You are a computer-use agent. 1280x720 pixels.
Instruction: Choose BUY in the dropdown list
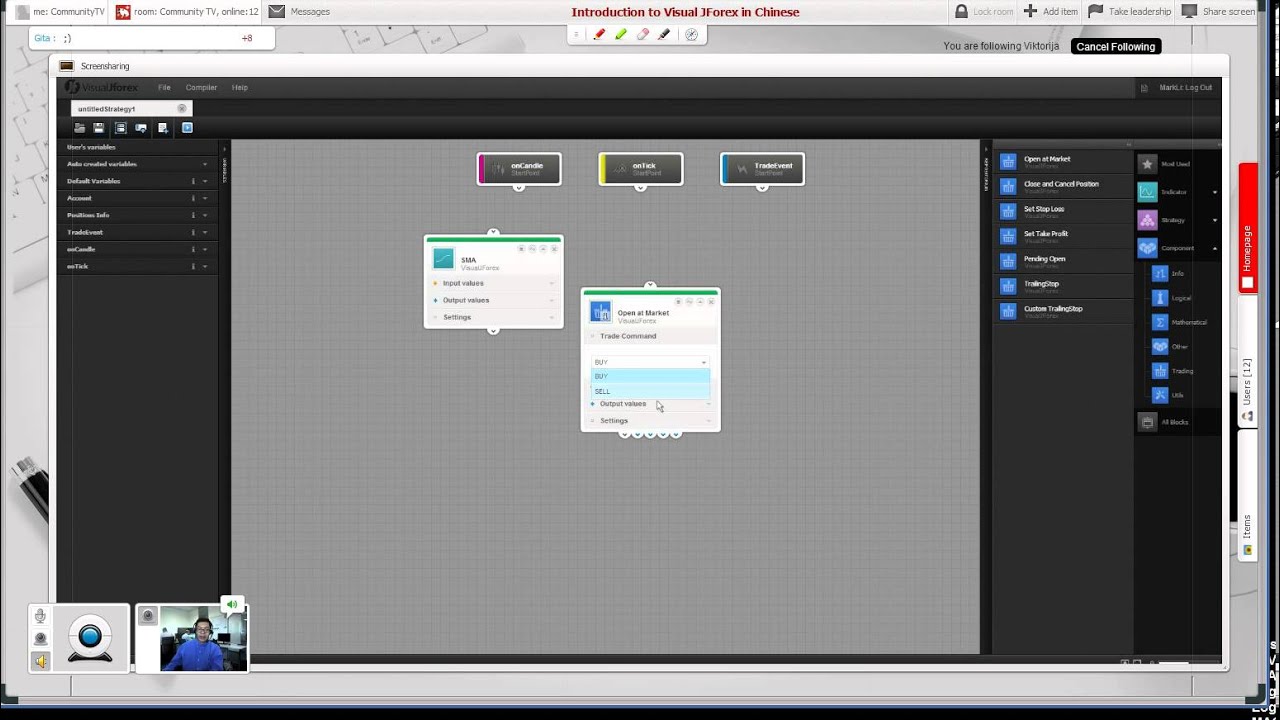[x=650, y=376]
